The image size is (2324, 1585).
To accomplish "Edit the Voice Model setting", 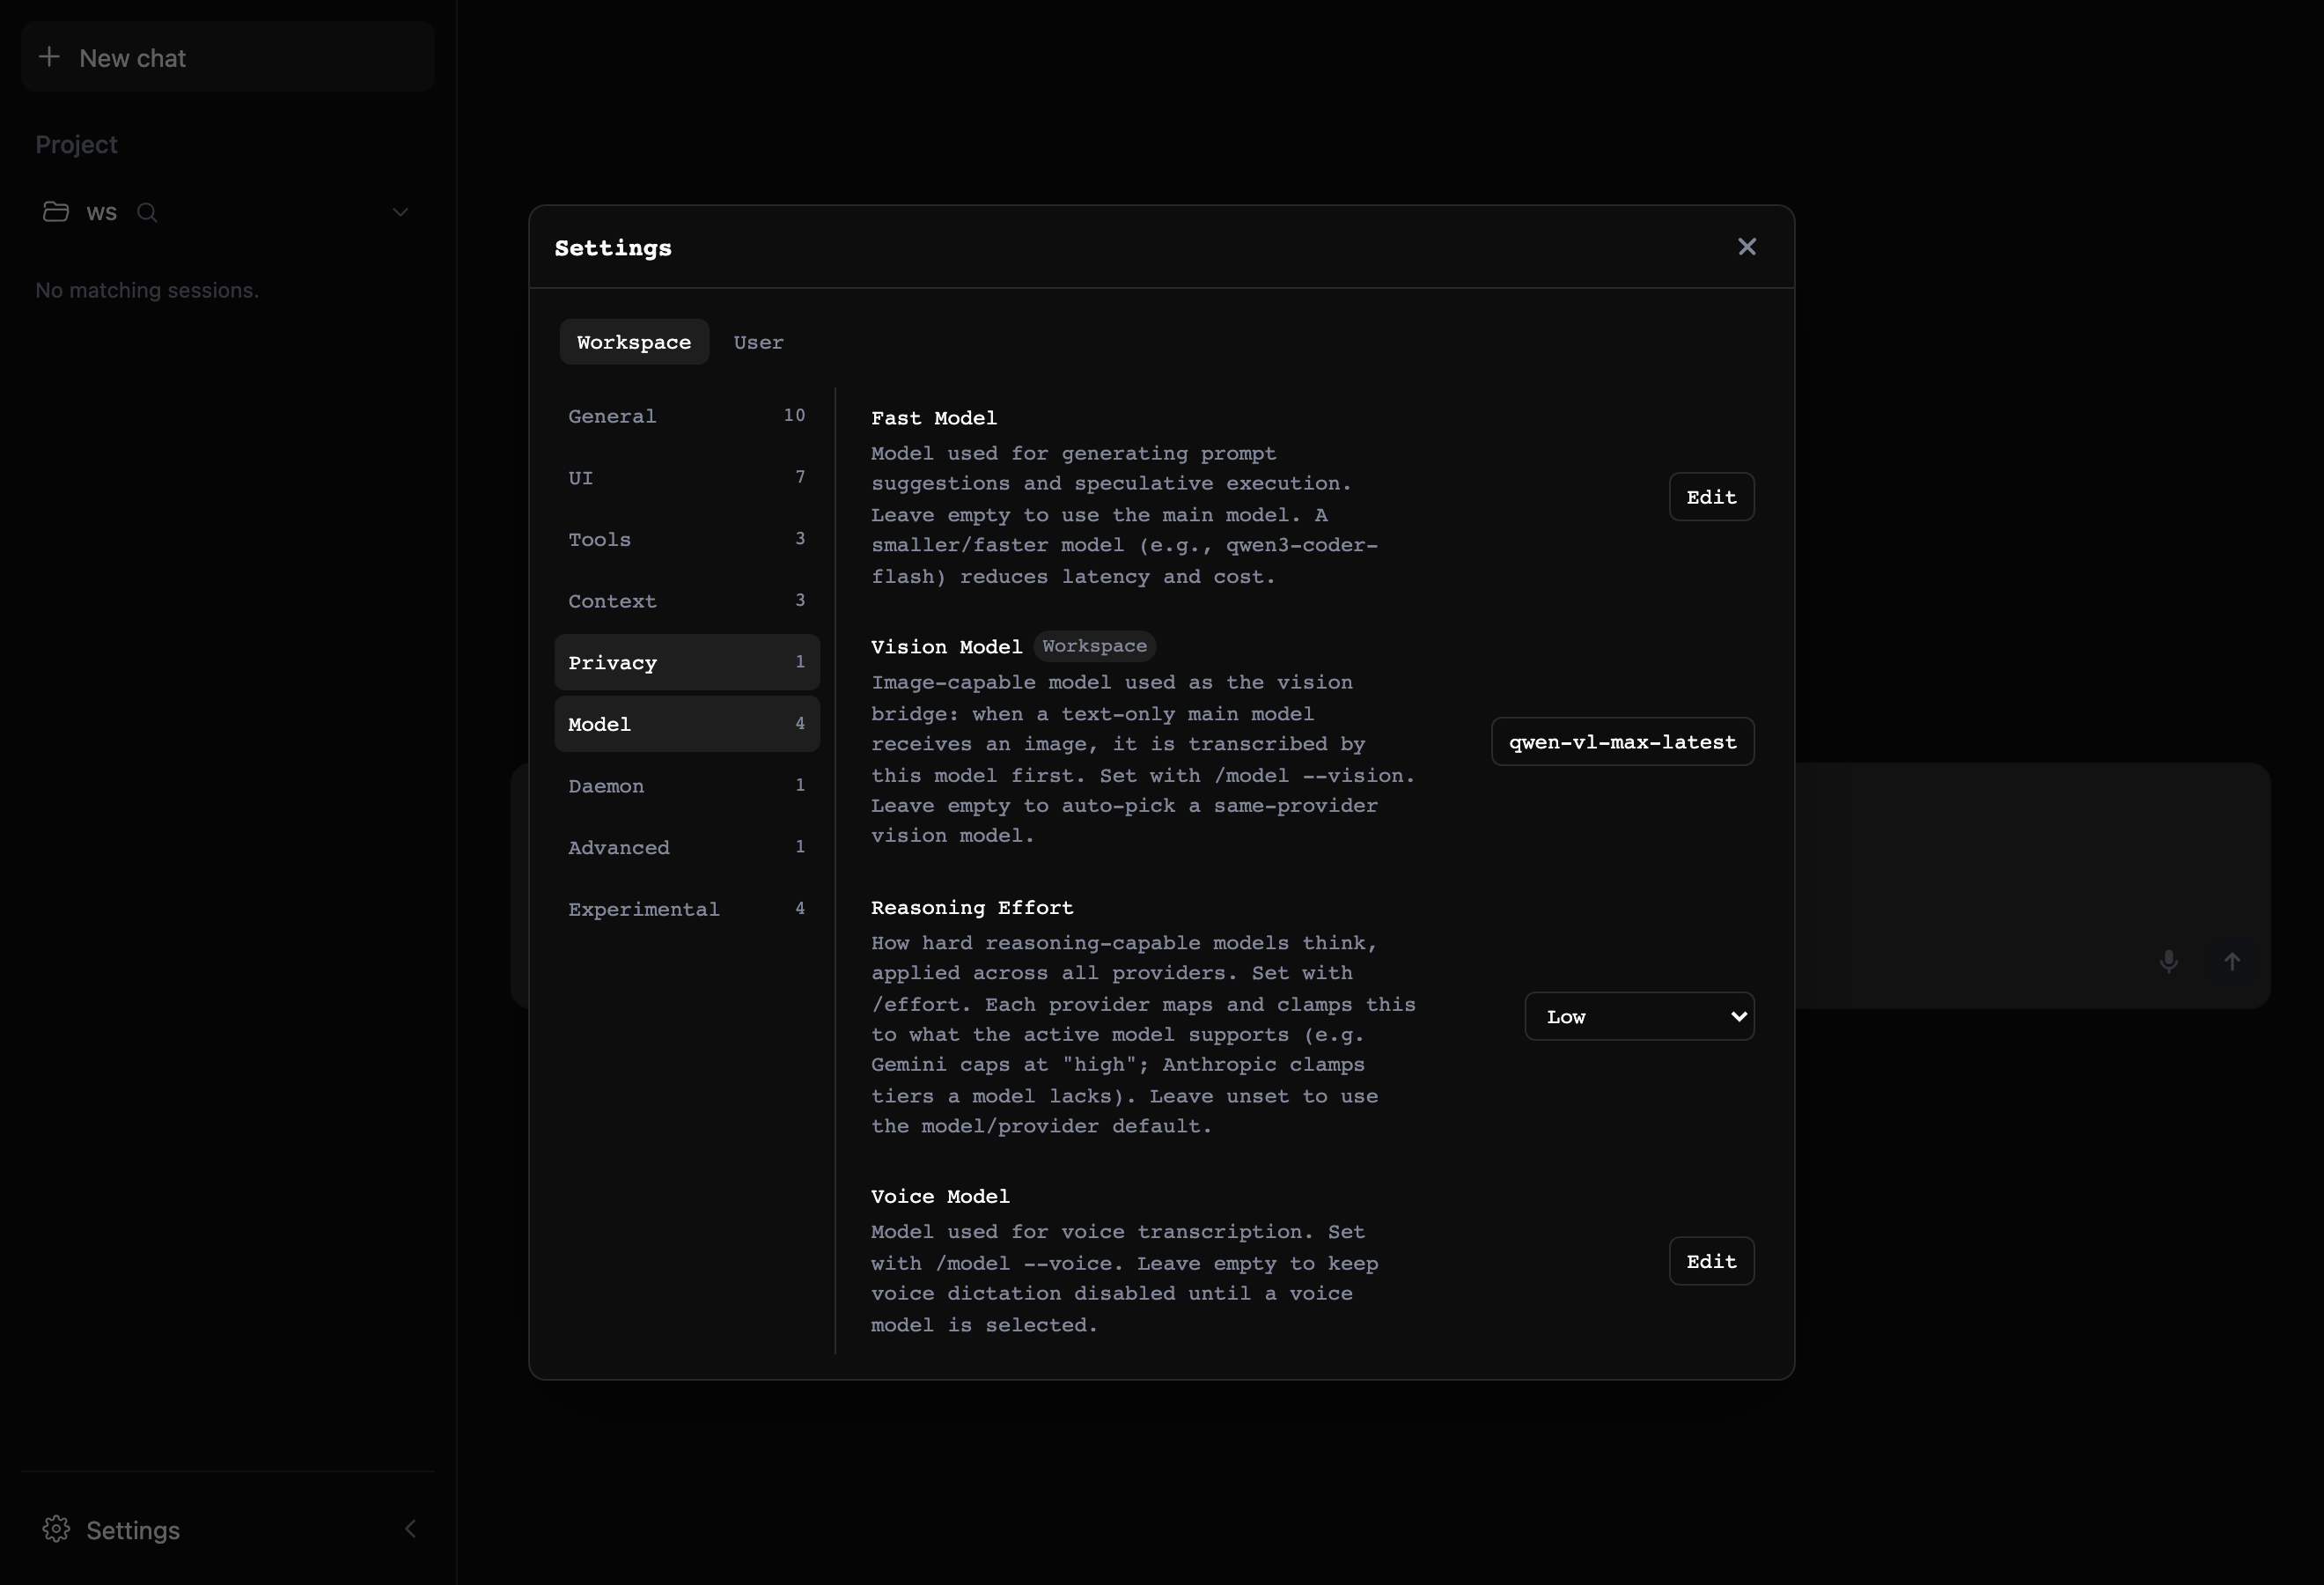I will pyautogui.click(x=1711, y=1261).
